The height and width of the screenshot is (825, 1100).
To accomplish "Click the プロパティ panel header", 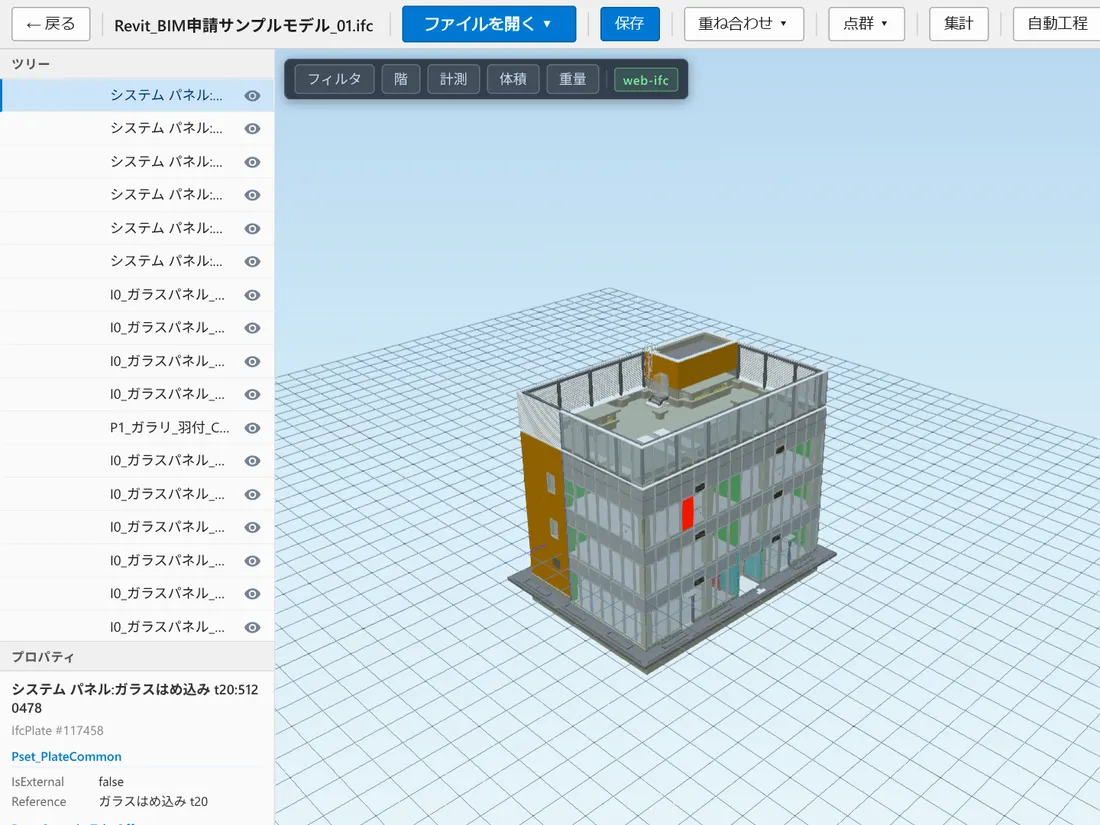I will point(137,657).
